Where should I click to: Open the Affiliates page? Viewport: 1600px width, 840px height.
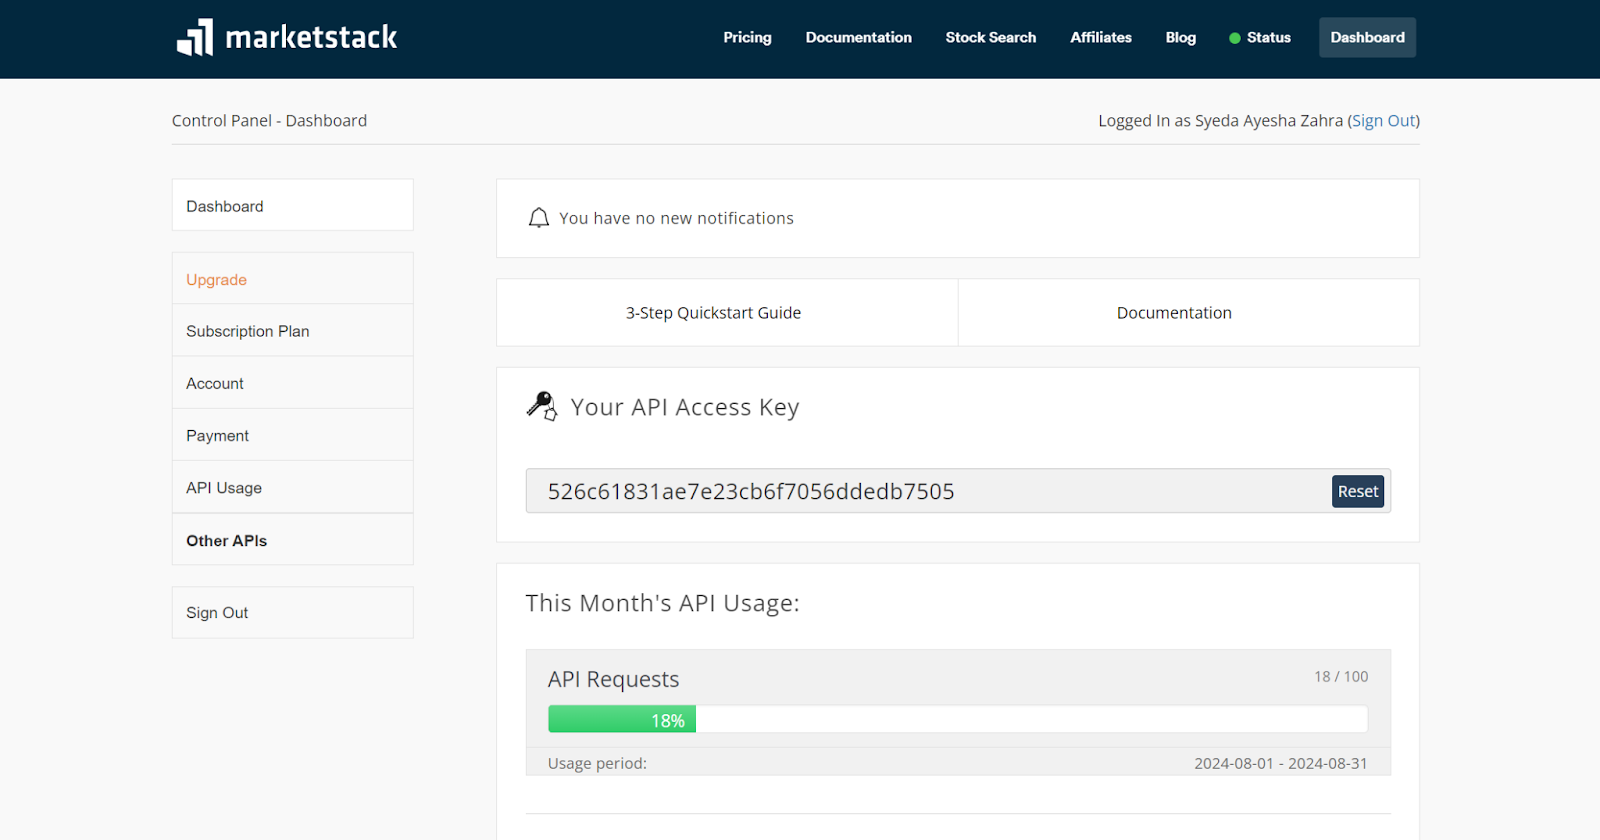click(1101, 37)
